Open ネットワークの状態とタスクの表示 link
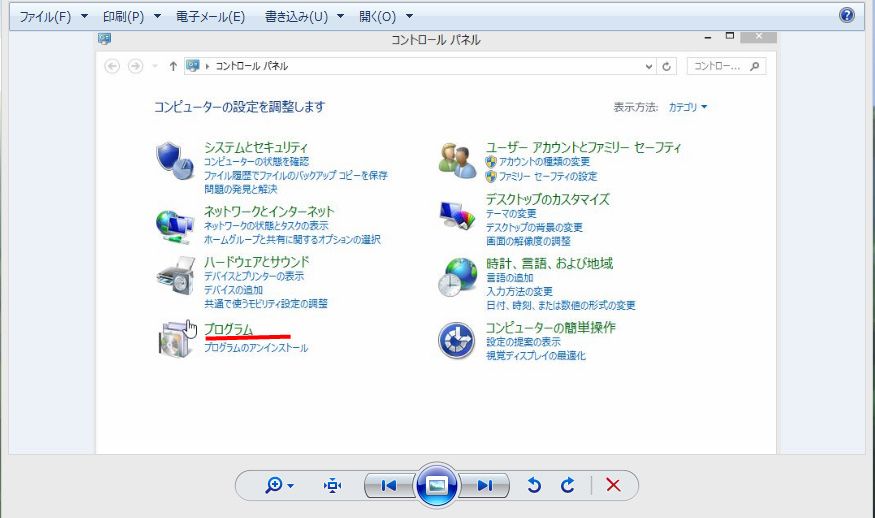 (266, 226)
